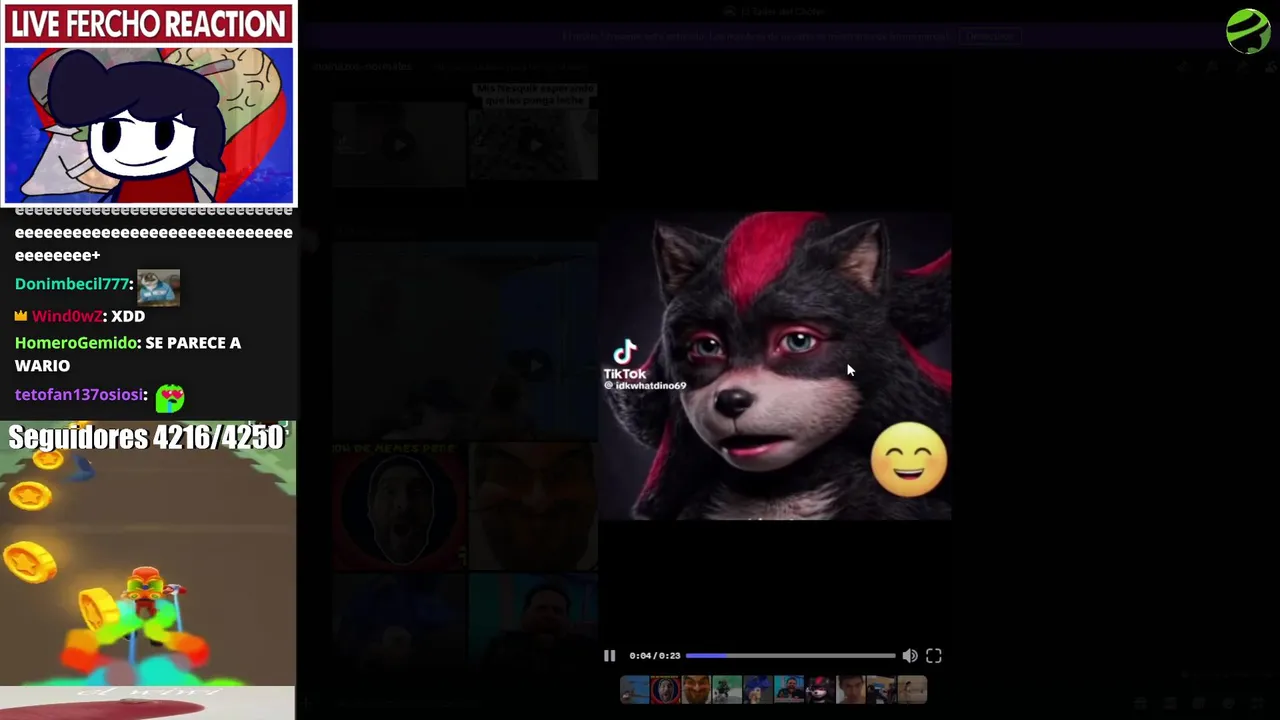
Task: Click the smiling emoji on the video
Action: 909,460
